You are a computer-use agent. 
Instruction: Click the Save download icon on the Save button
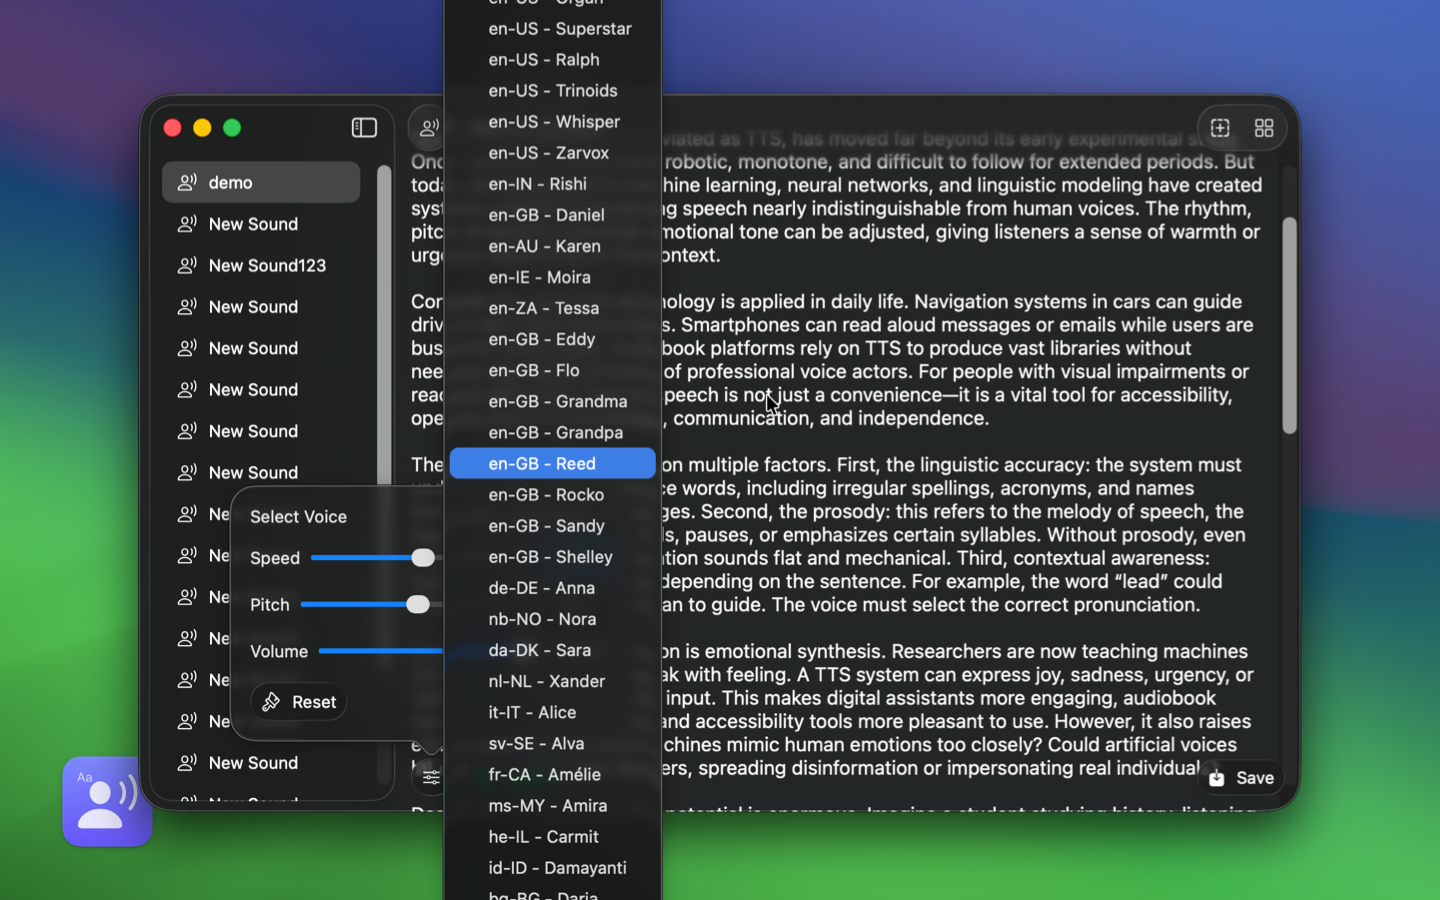point(1215,777)
